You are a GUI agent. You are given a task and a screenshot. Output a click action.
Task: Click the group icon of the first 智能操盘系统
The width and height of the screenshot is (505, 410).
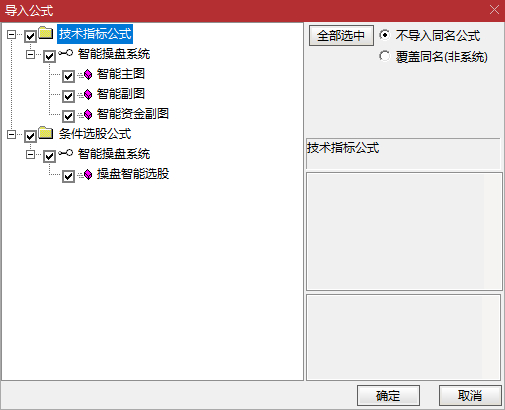click(x=65, y=53)
